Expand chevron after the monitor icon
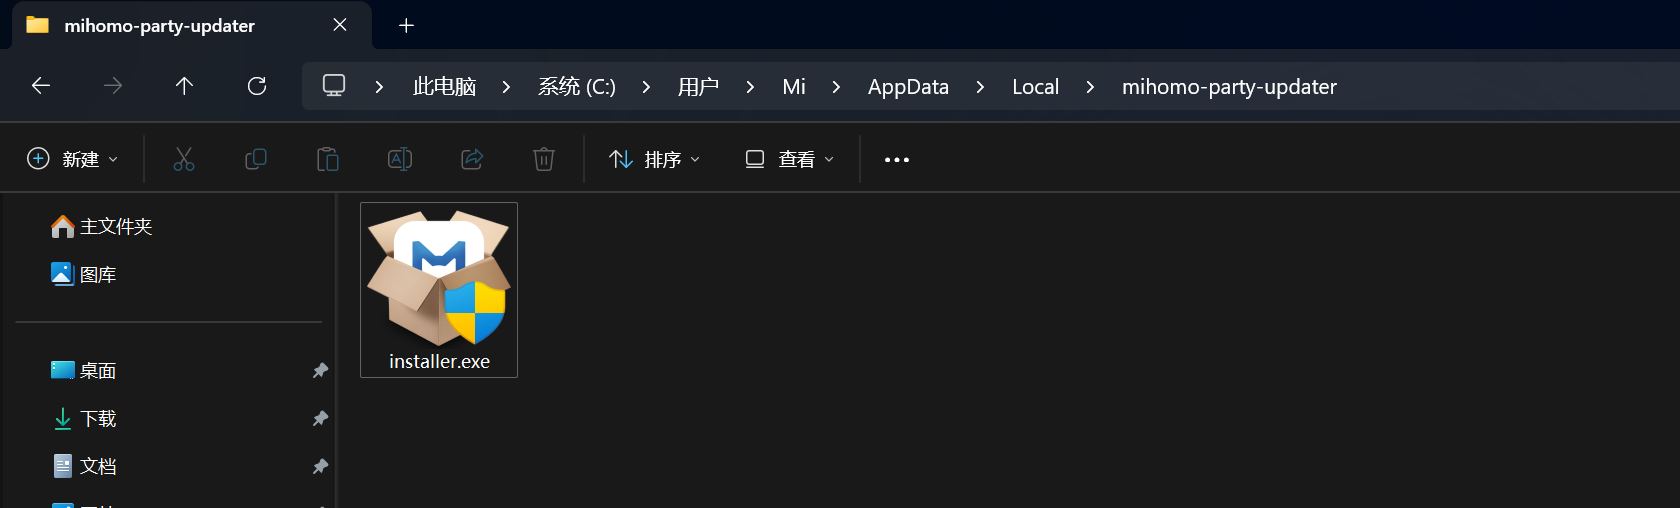 (x=379, y=87)
